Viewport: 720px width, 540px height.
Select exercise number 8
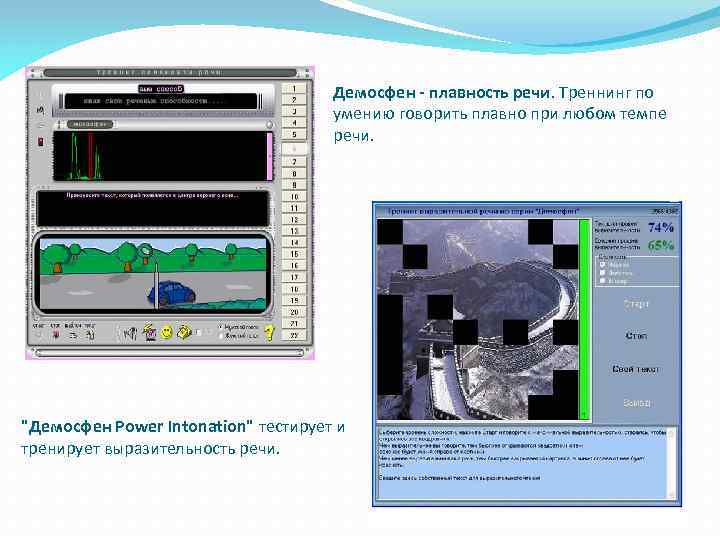[294, 174]
